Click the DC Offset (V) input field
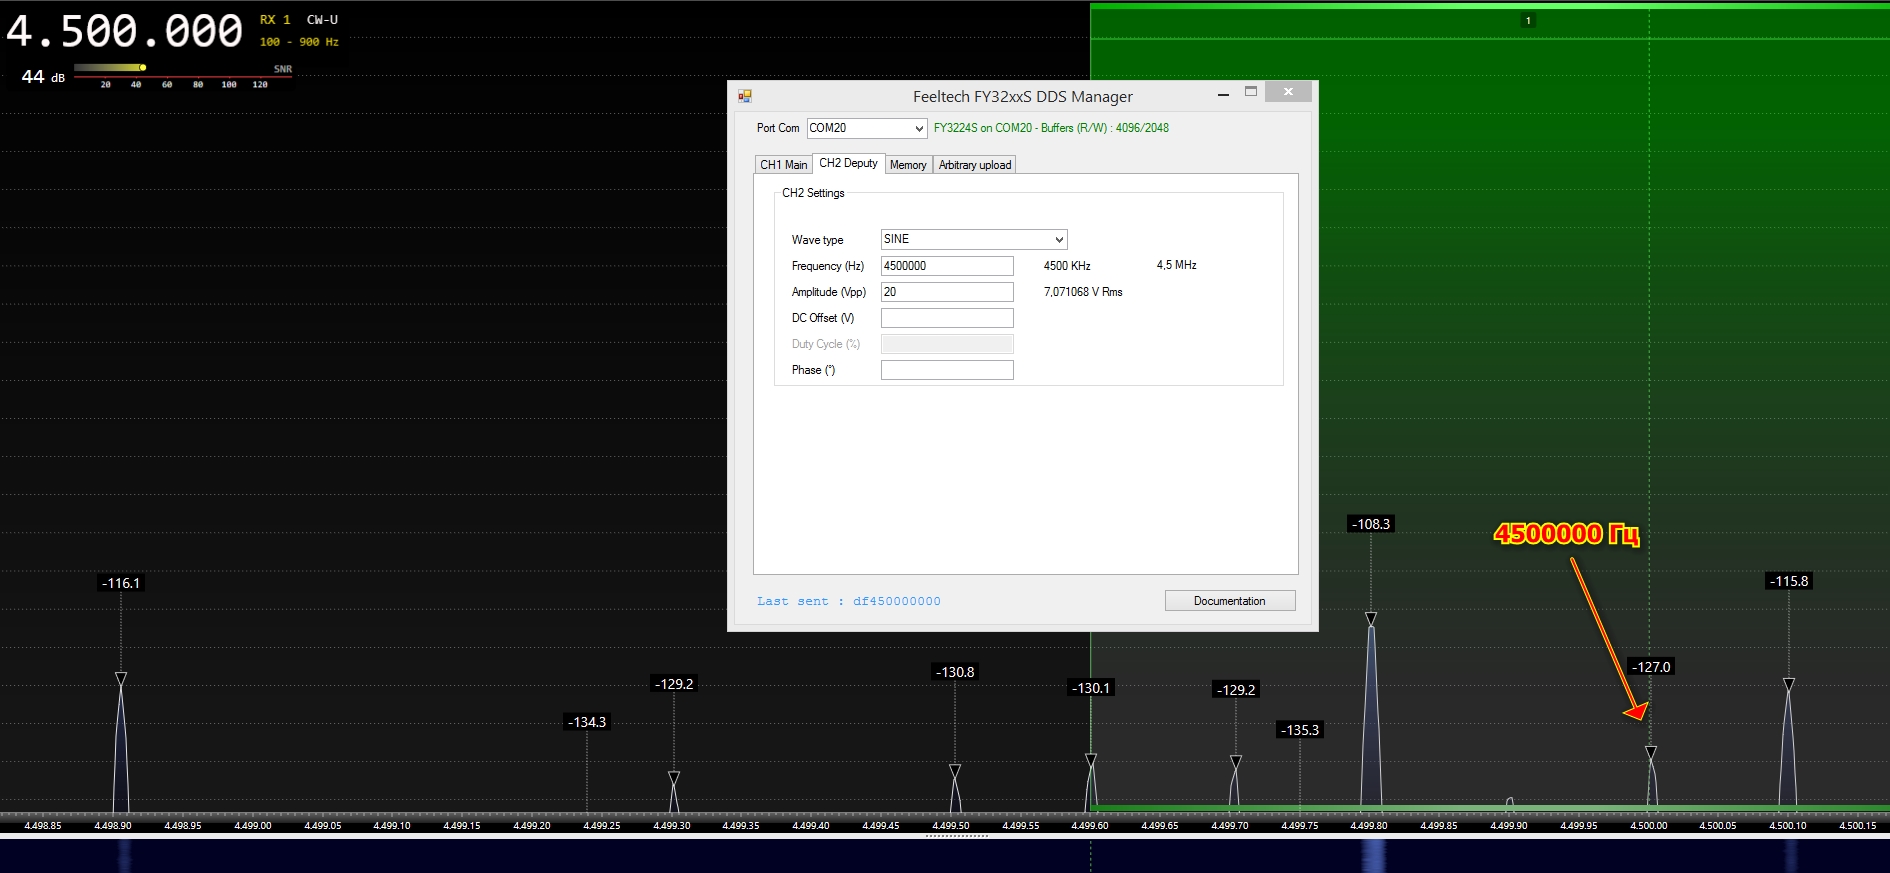Image resolution: width=1890 pixels, height=873 pixels. [x=947, y=318]
